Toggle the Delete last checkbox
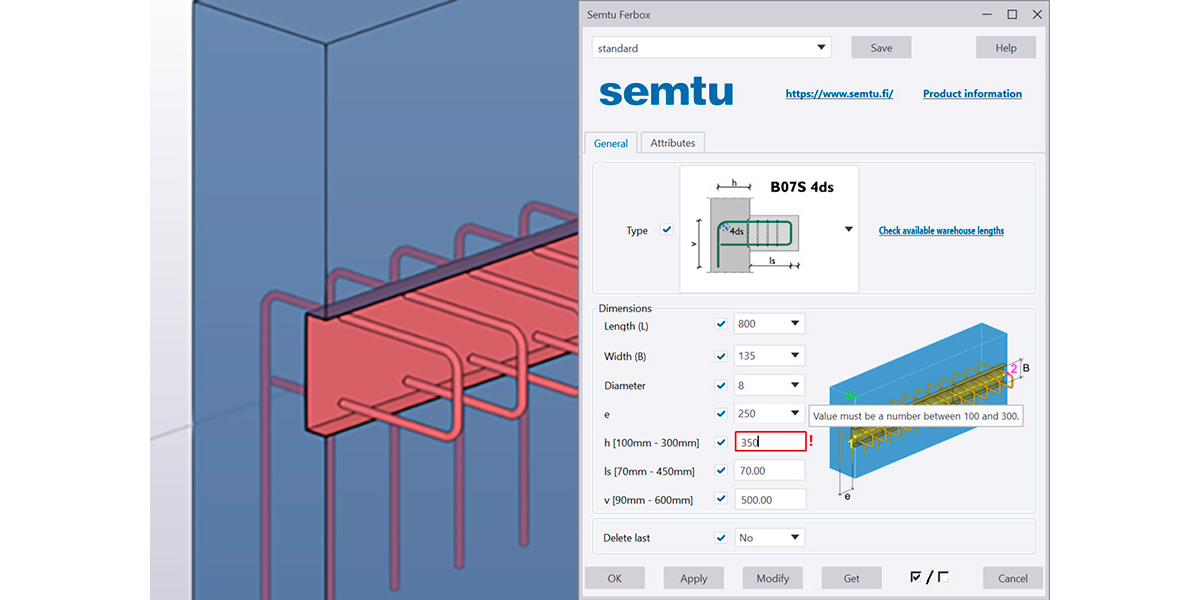The width and height of the screenshot is (1200, 600). click(721, 537)
